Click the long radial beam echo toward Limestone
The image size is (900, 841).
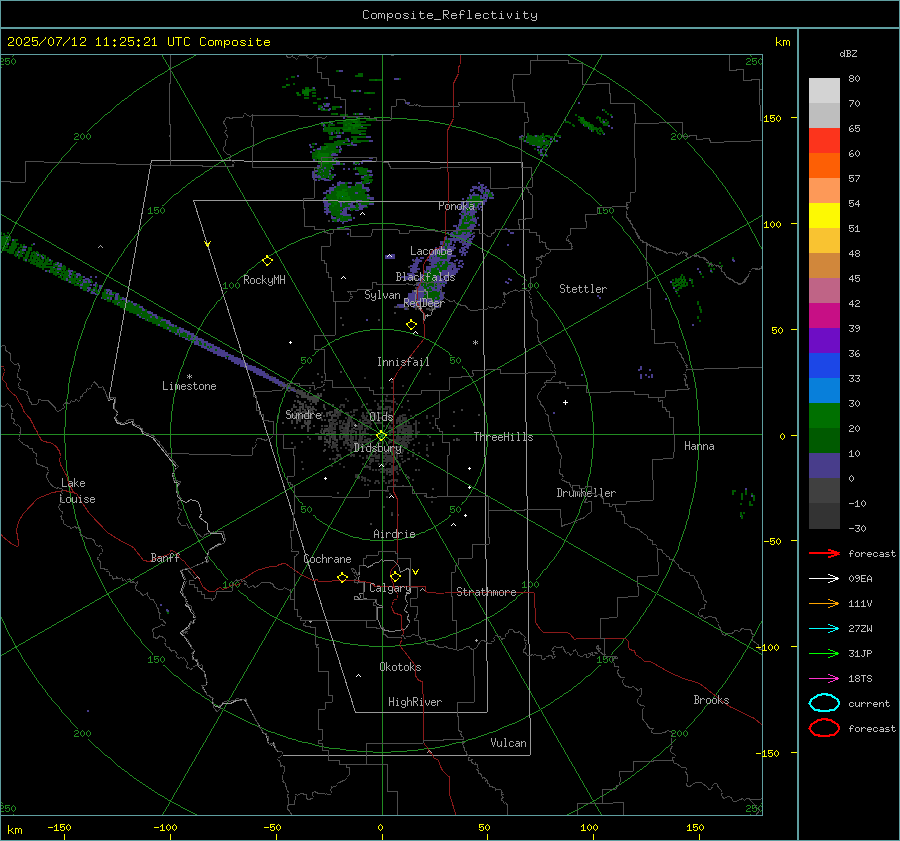pos(155,317)
